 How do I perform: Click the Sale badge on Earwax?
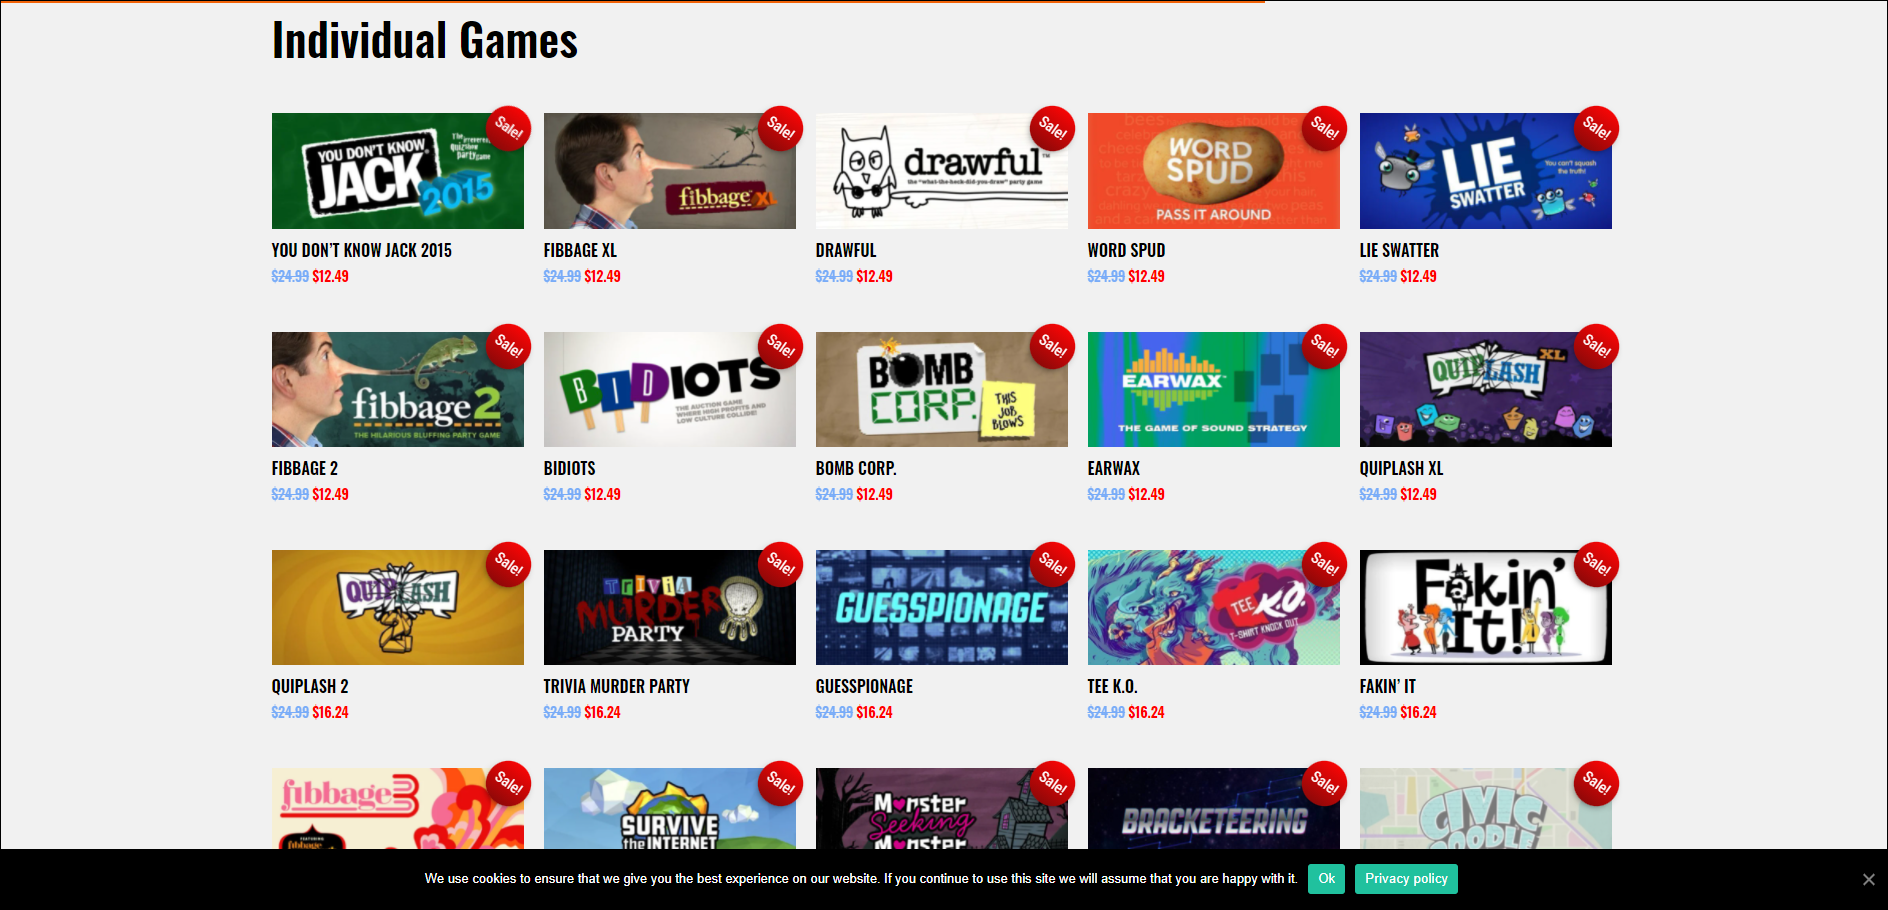(x=1324, y=346)
